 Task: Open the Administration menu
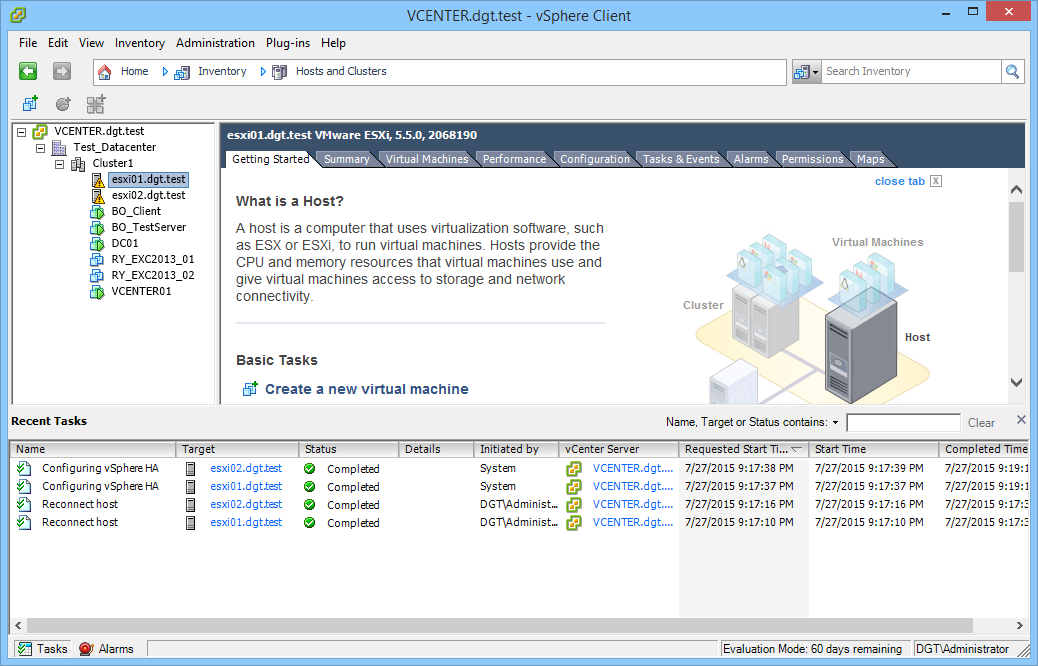pos(215,43)
